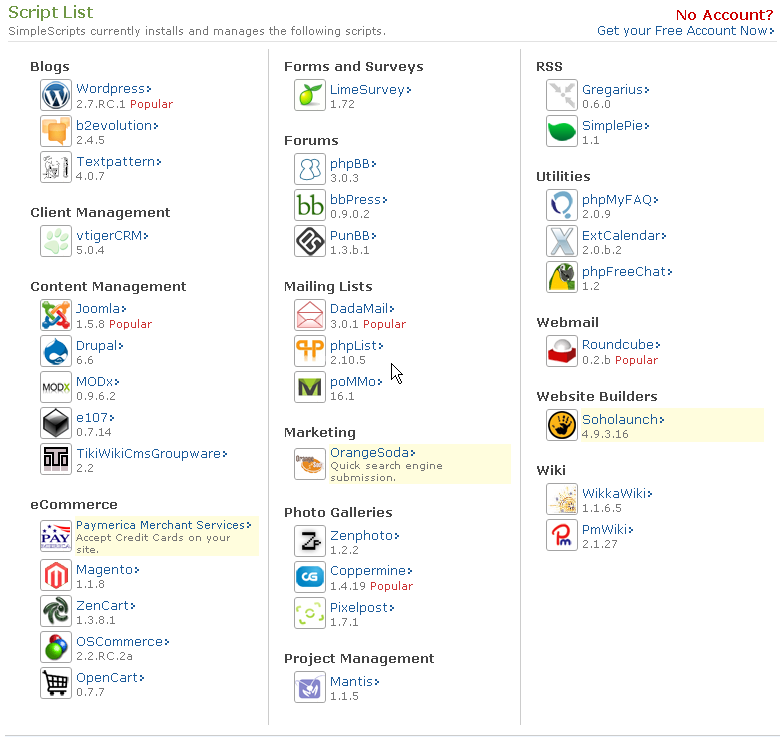Click the Zenphoto icon
The height and width of the screenshot is (737, 784).
310,541
